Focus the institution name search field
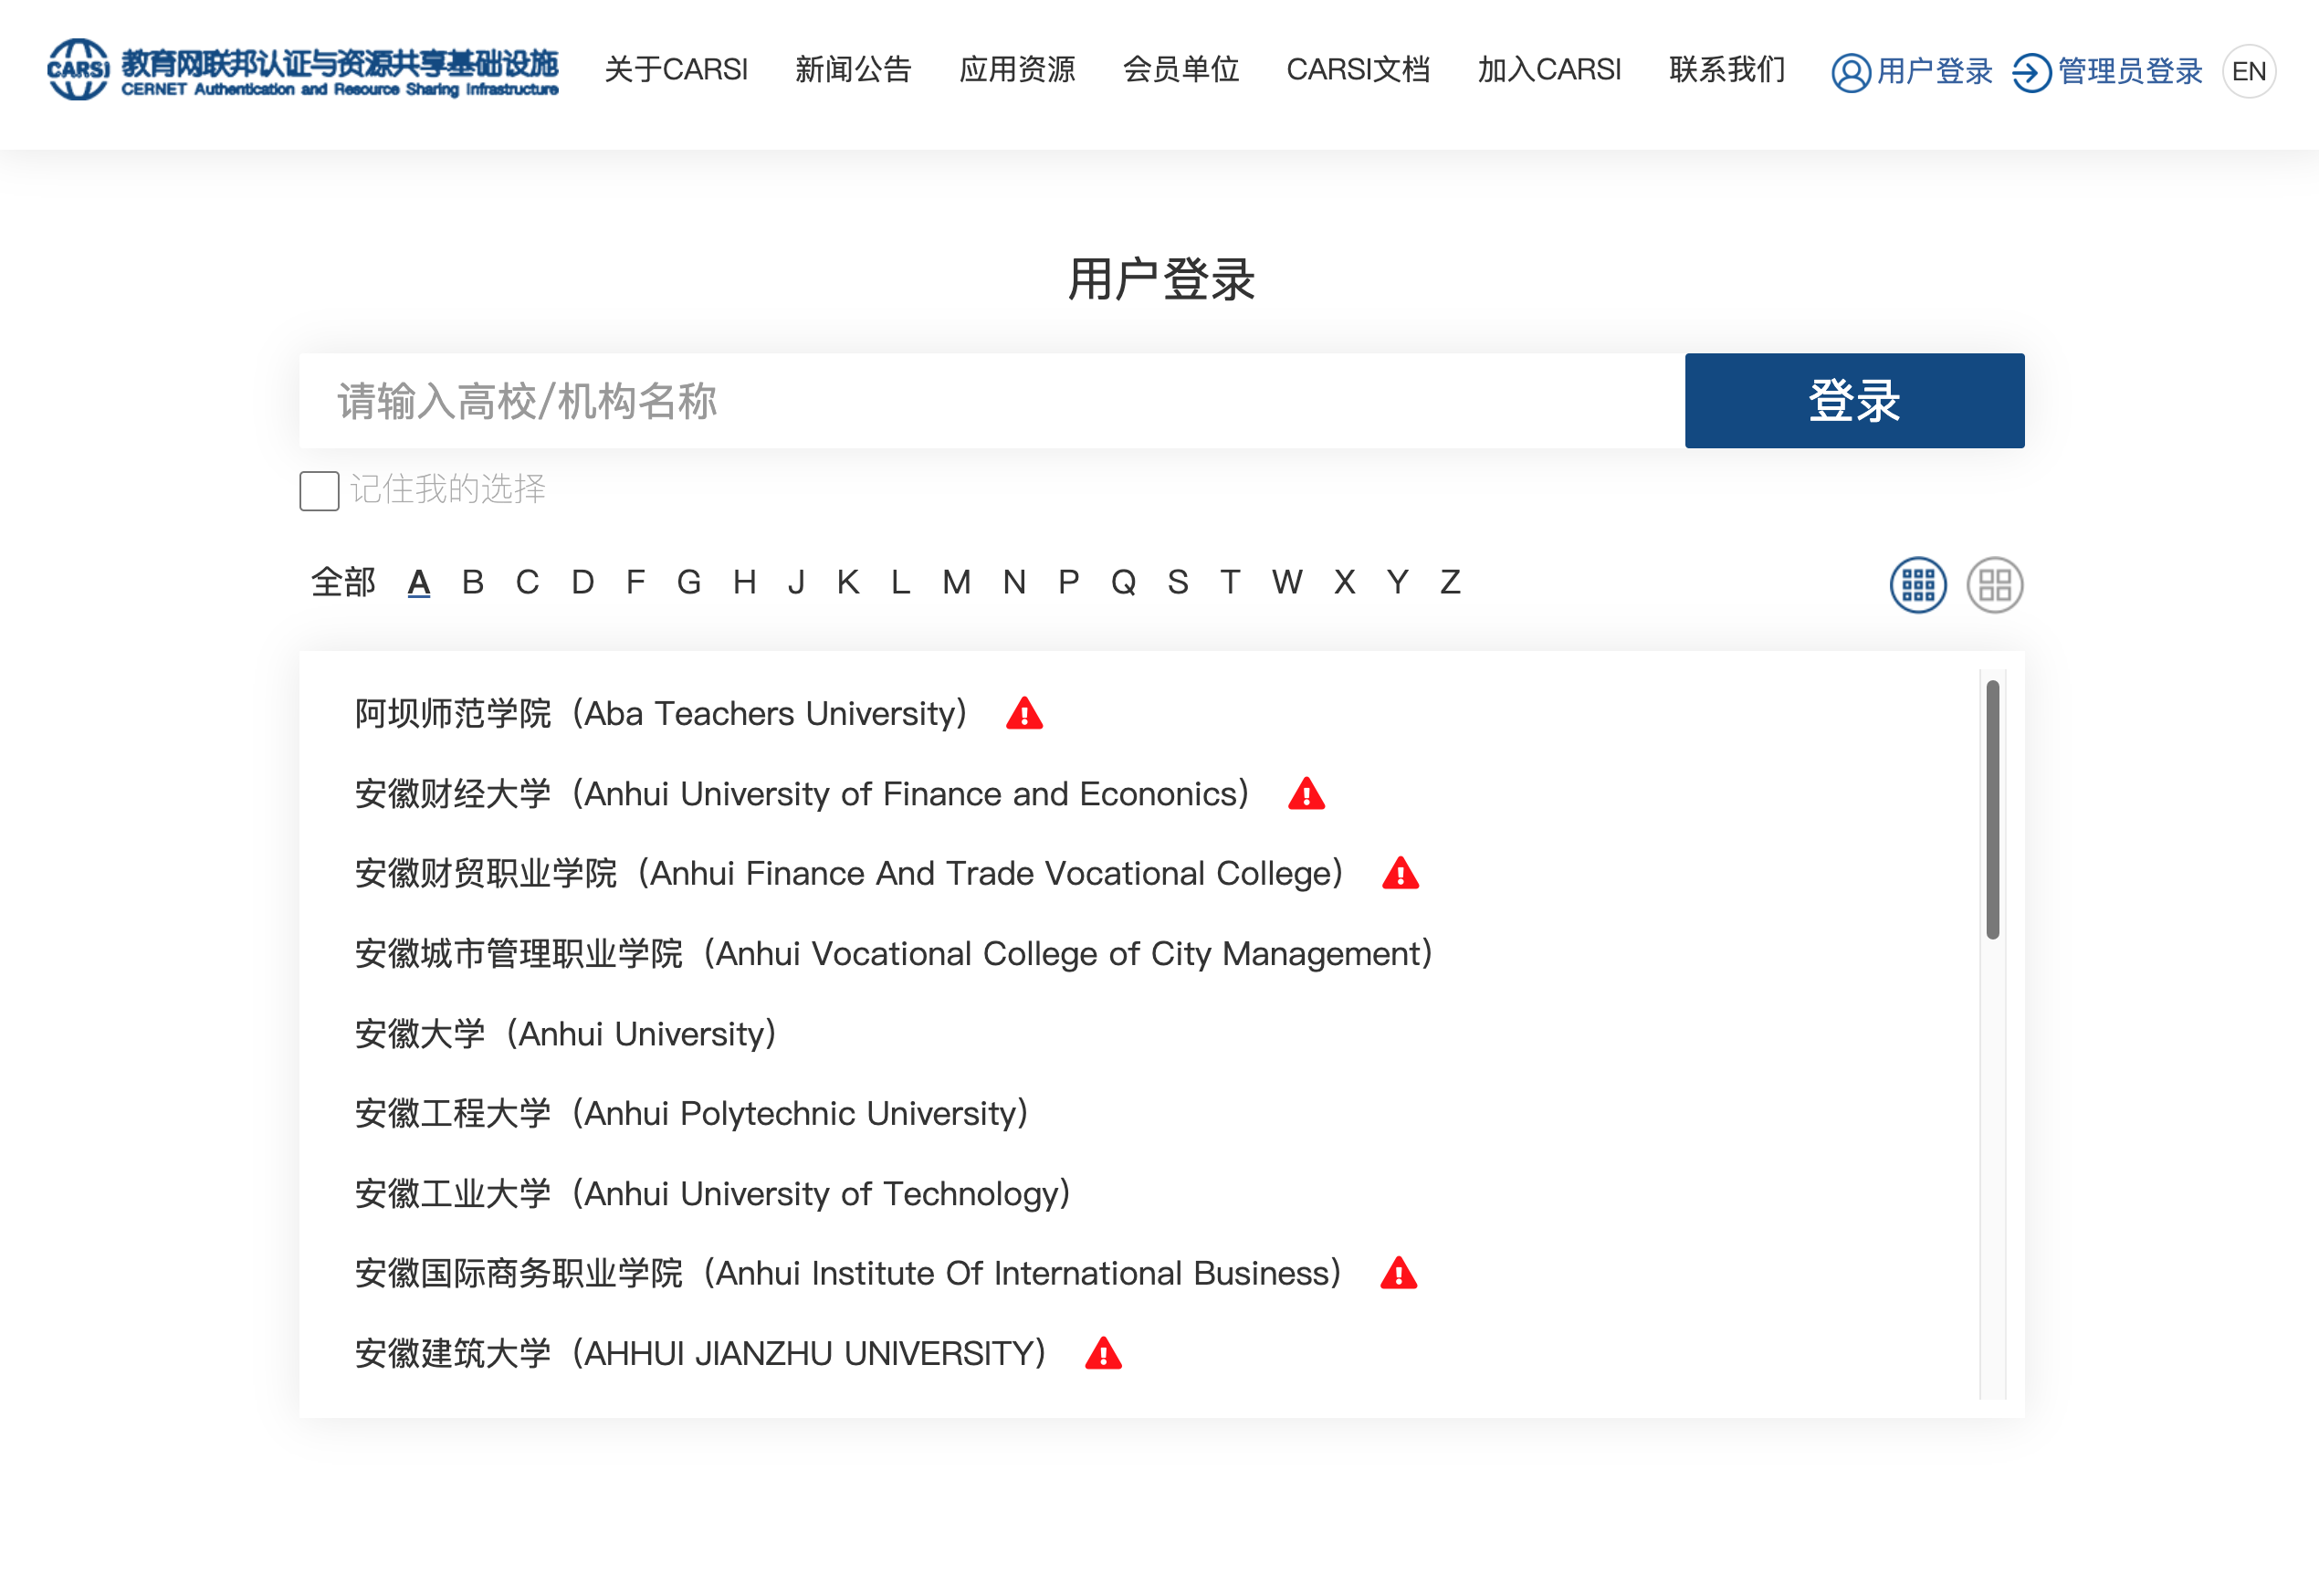 coord(992,401)
